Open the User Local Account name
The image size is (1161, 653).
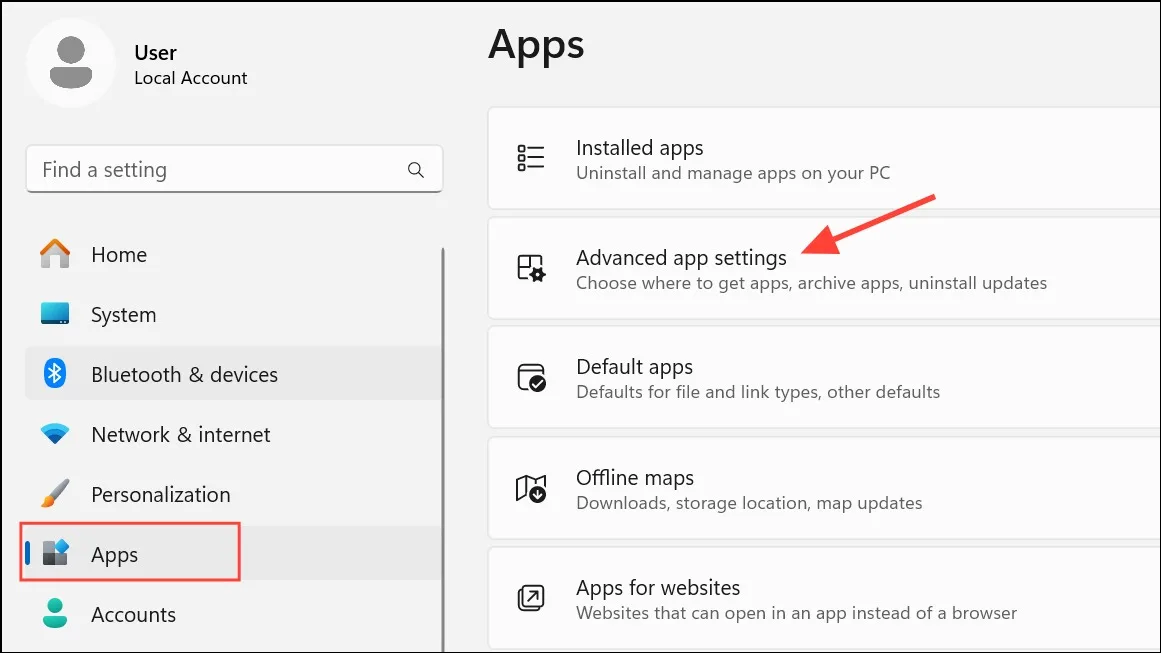190,65
